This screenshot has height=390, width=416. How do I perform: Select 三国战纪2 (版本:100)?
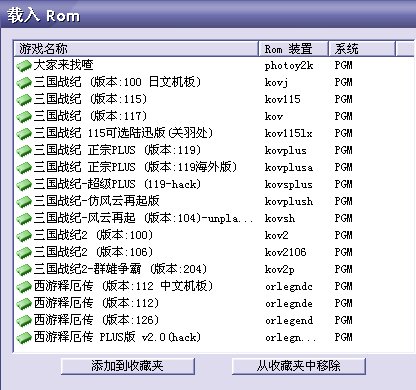[x=93, y=235]
